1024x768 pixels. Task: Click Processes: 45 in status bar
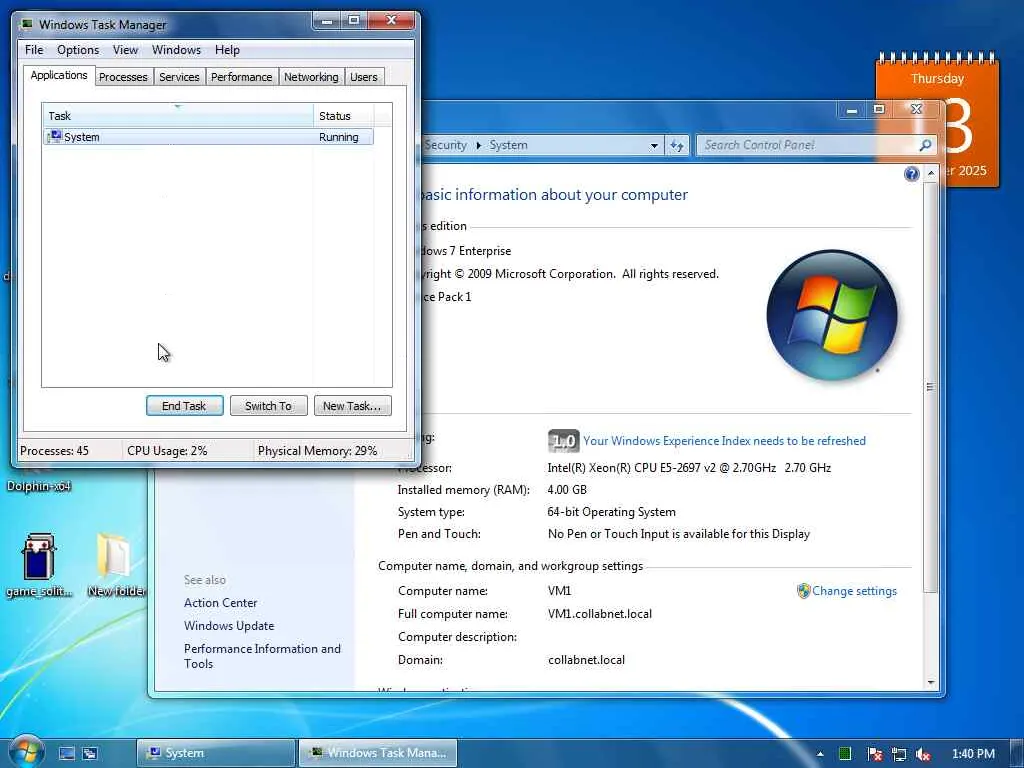click(54, 451)
